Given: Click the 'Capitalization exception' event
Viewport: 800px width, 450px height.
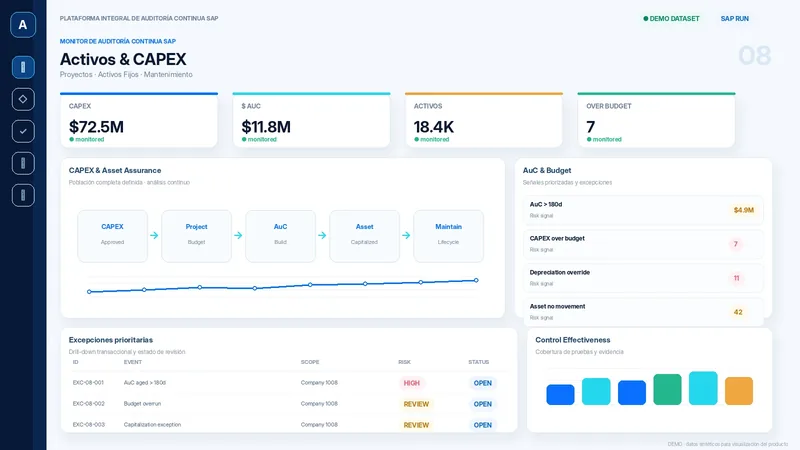Looking at the screenshot, I should coord(152,424).
